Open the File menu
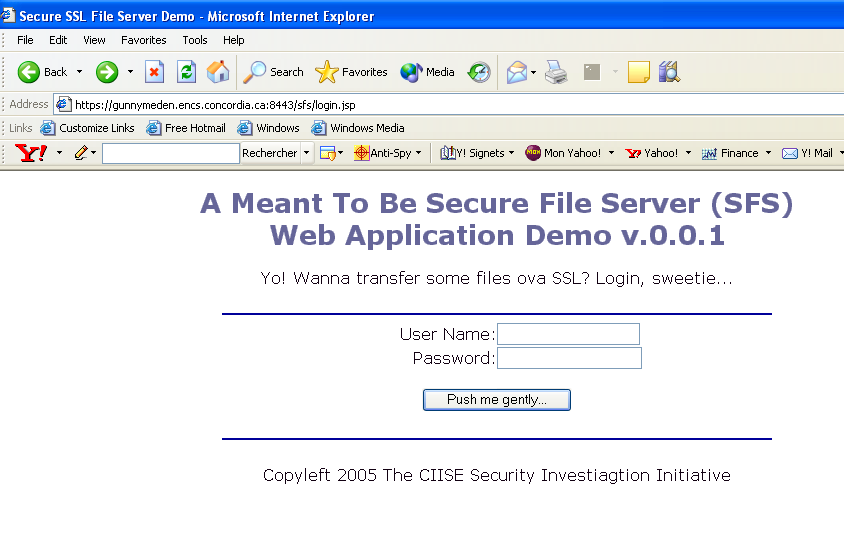The image size is (844, 544). point(25,40)
